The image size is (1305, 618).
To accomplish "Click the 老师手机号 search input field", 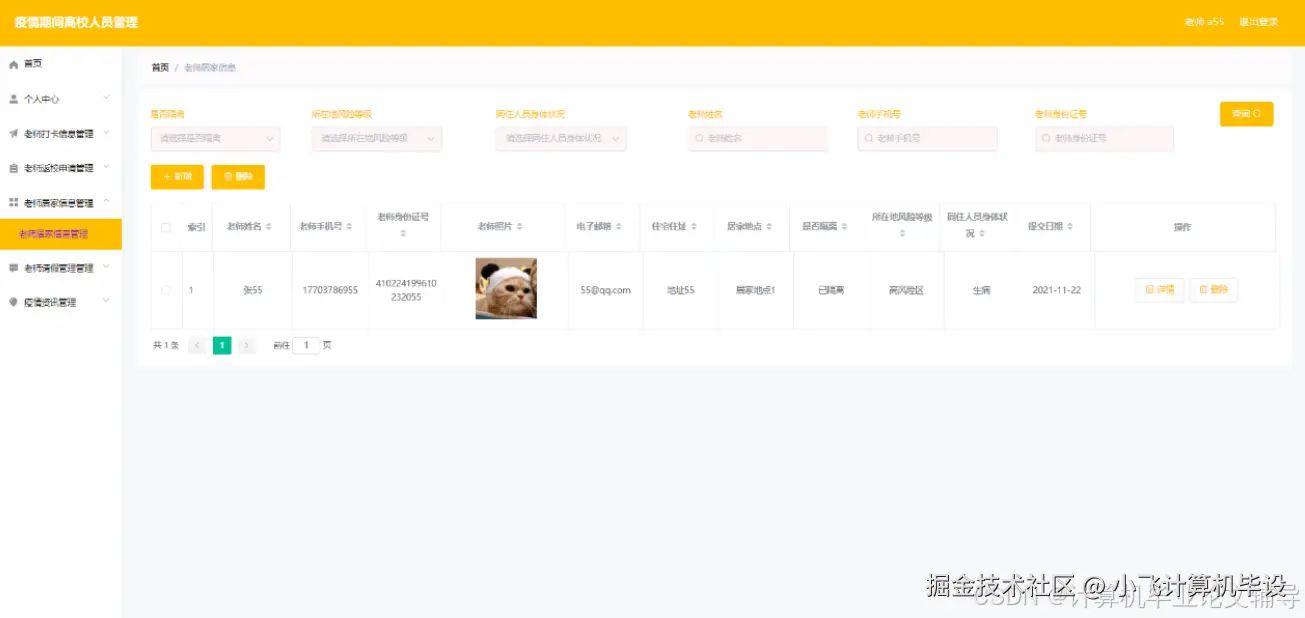I will click(927, 138).
